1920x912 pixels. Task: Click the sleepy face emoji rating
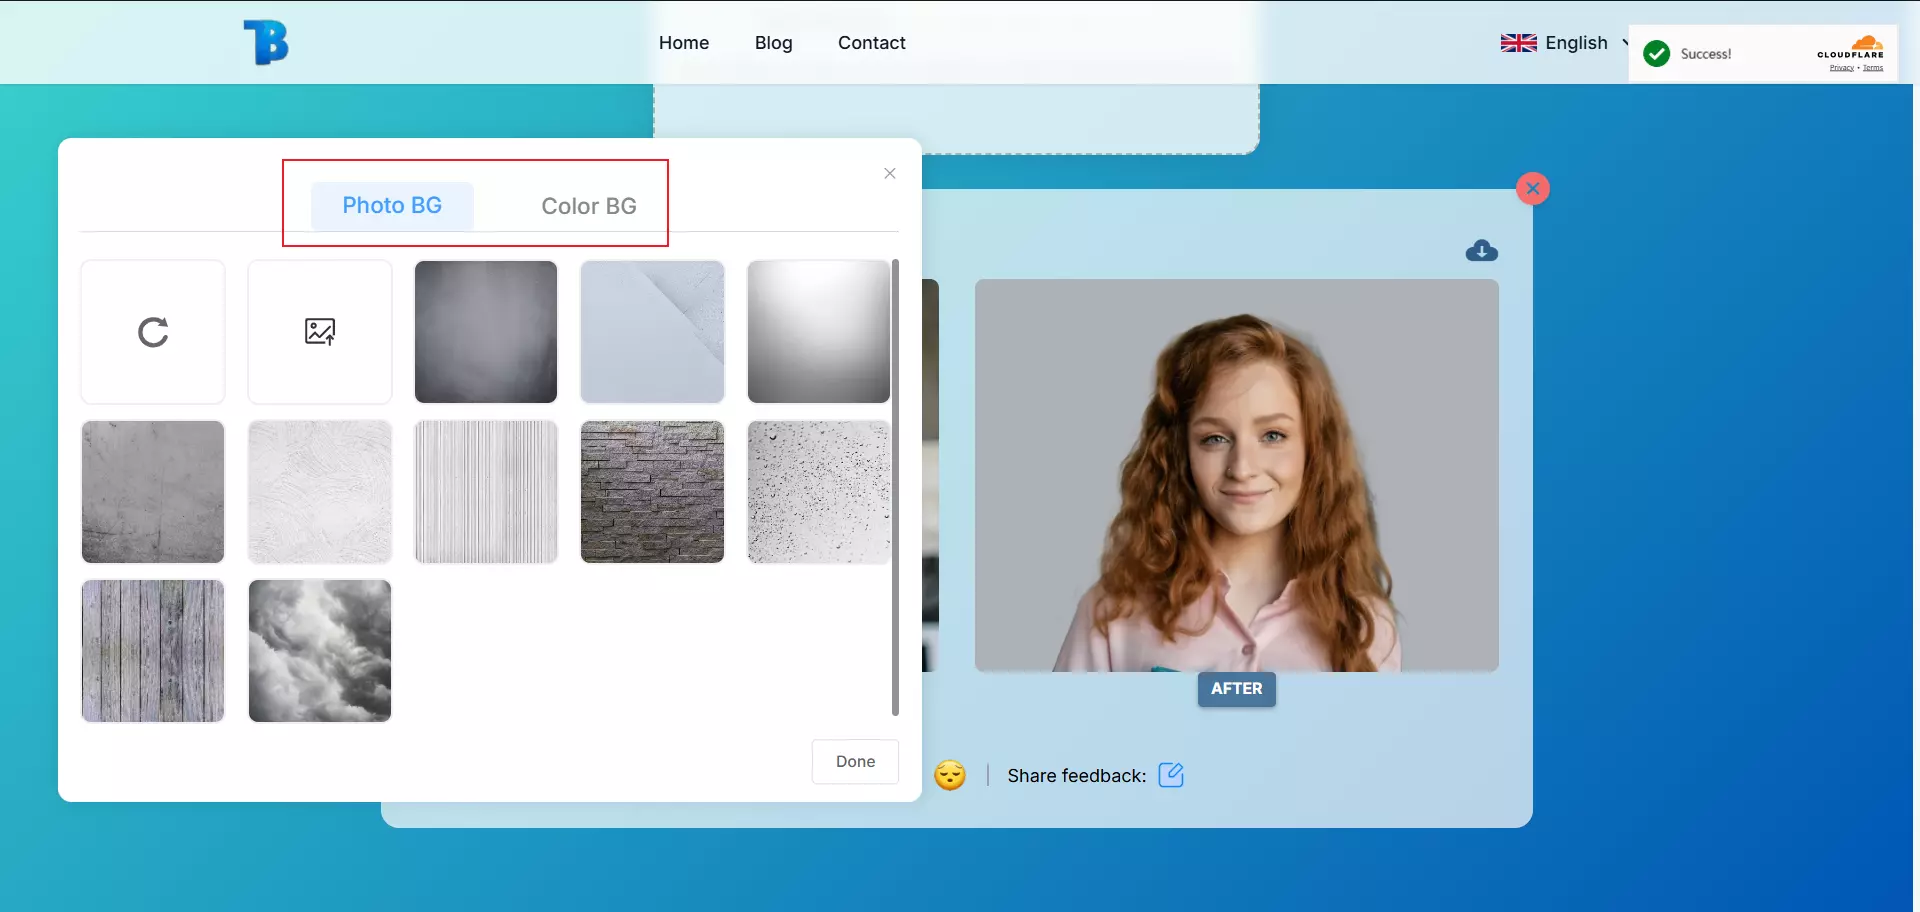click(x=950, y=775)
